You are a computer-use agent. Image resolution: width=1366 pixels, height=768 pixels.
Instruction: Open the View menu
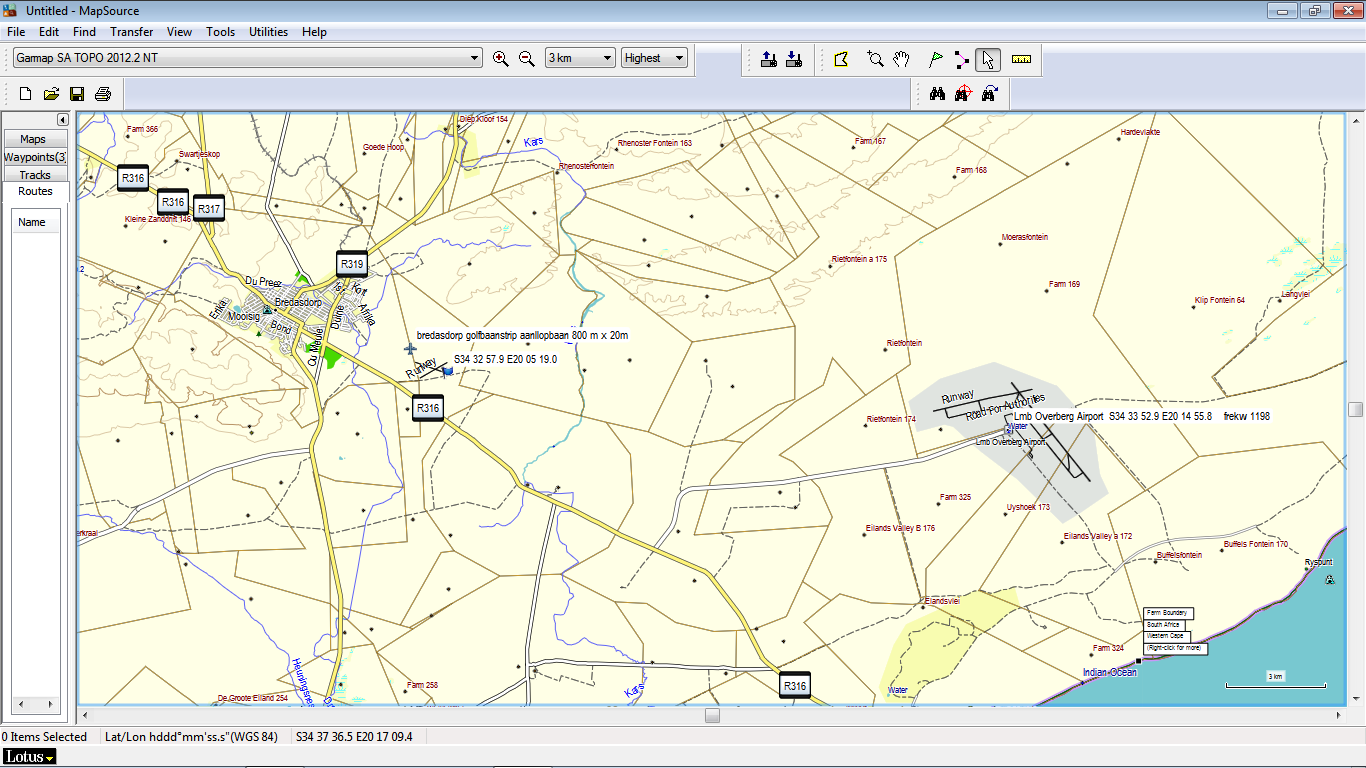(180, 32)
